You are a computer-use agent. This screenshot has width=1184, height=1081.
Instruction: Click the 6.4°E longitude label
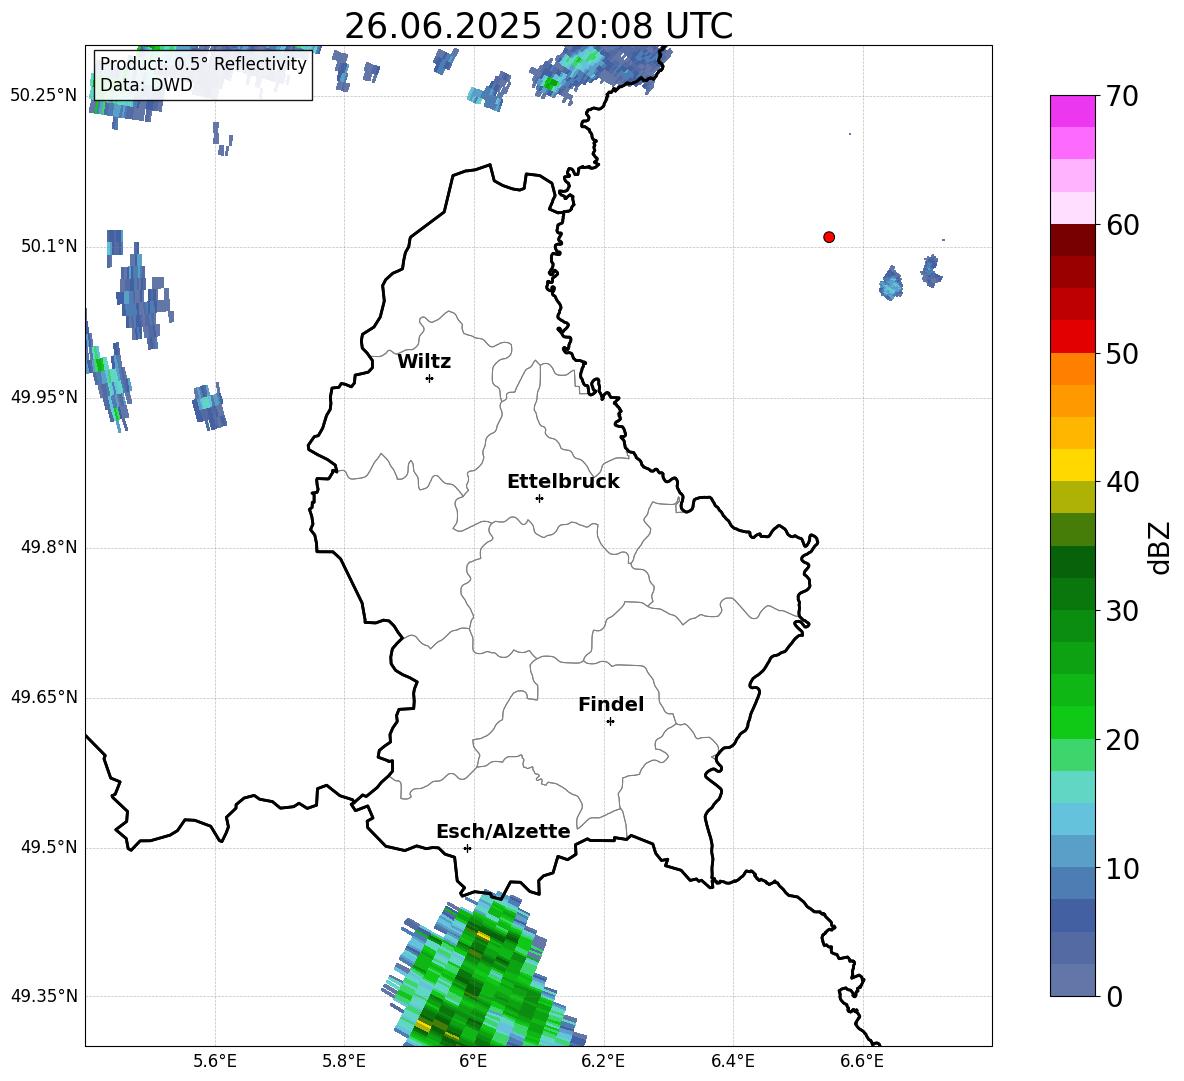pos(732,1061)
